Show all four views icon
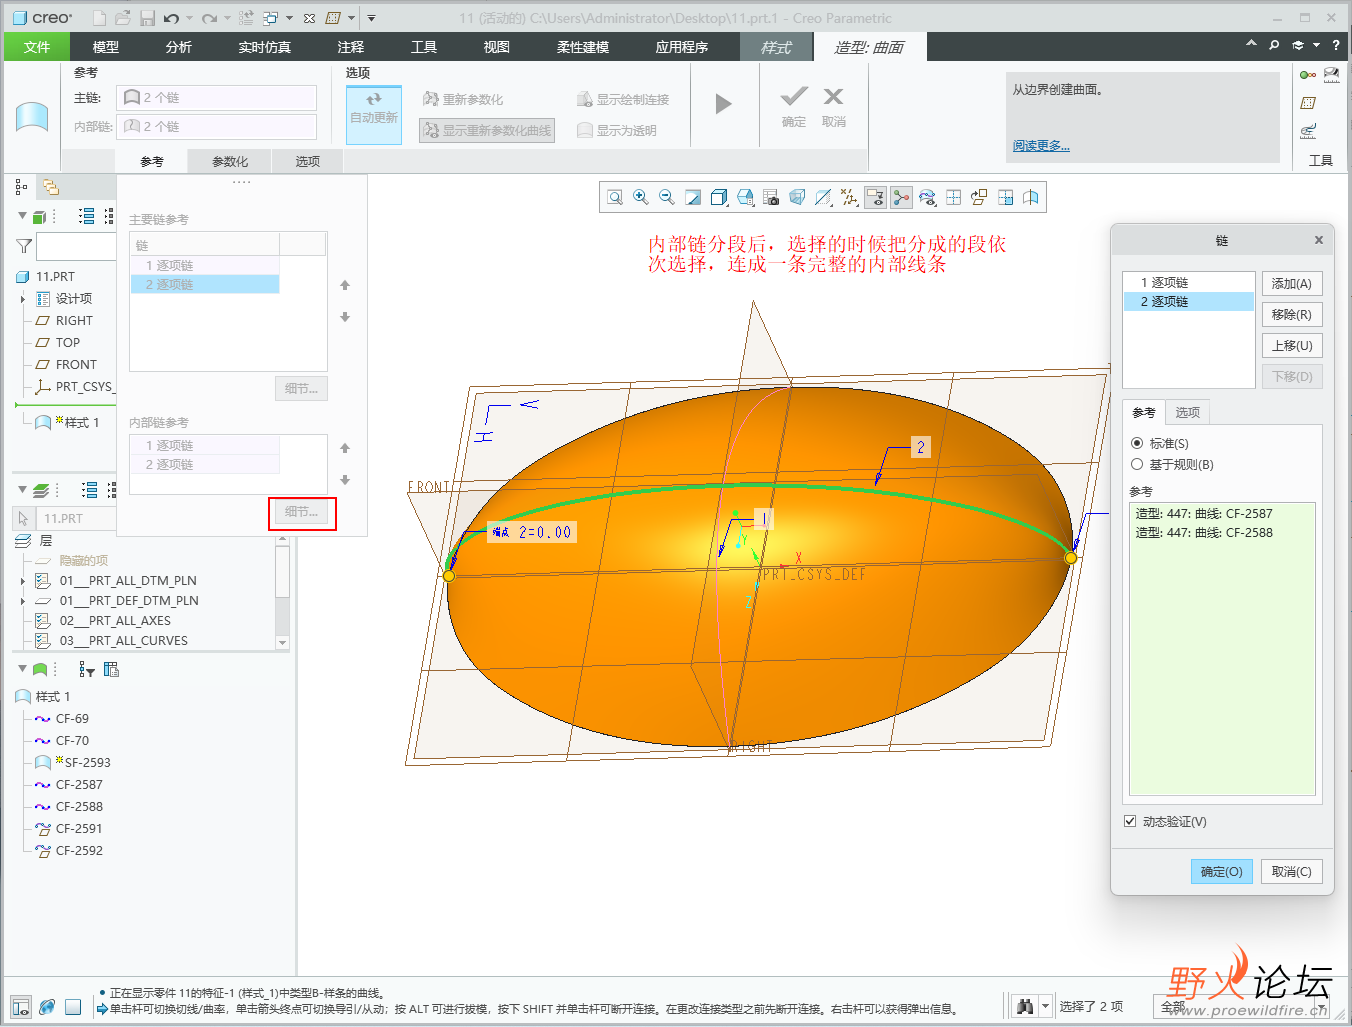Image resolution: width=1352 pixels, height=1027 pixels. point(953,198)
